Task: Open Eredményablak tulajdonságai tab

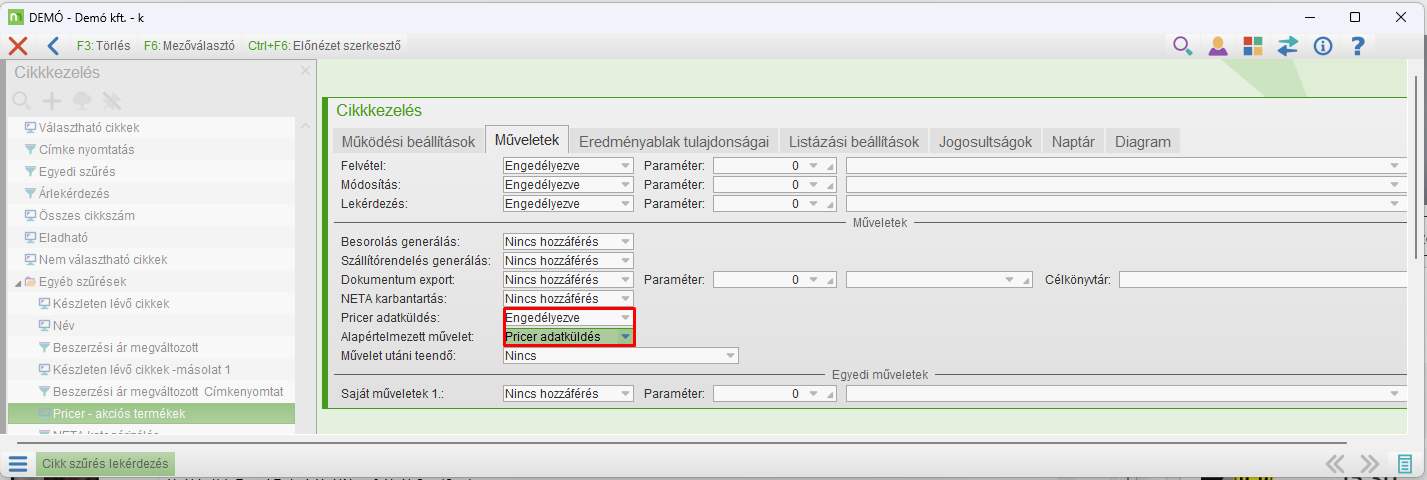Action: coord(673,142)
